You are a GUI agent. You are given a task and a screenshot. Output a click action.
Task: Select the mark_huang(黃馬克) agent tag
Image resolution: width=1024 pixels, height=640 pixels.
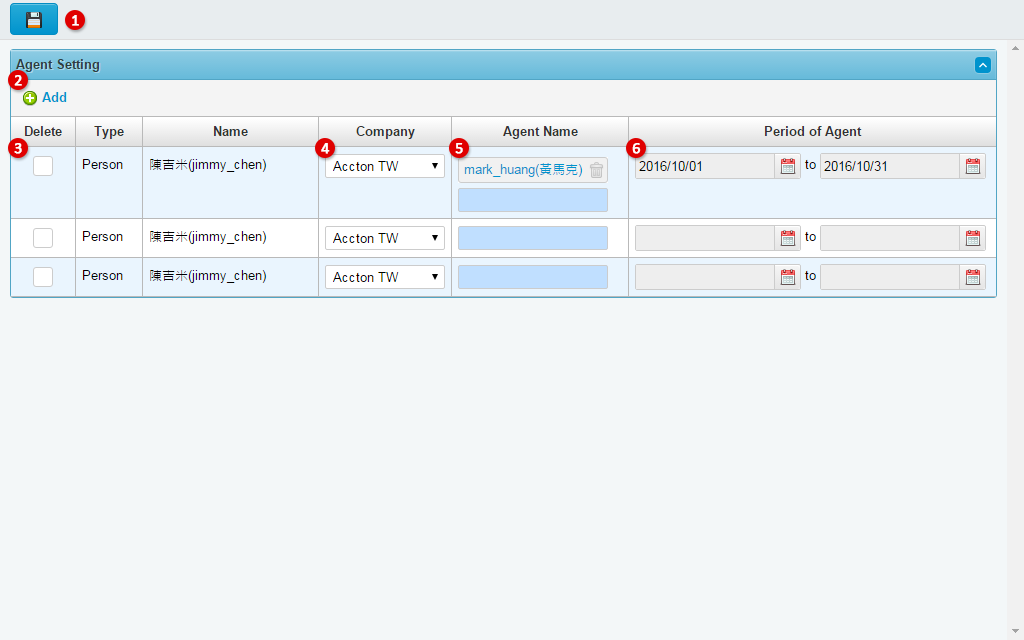(522, 169)
